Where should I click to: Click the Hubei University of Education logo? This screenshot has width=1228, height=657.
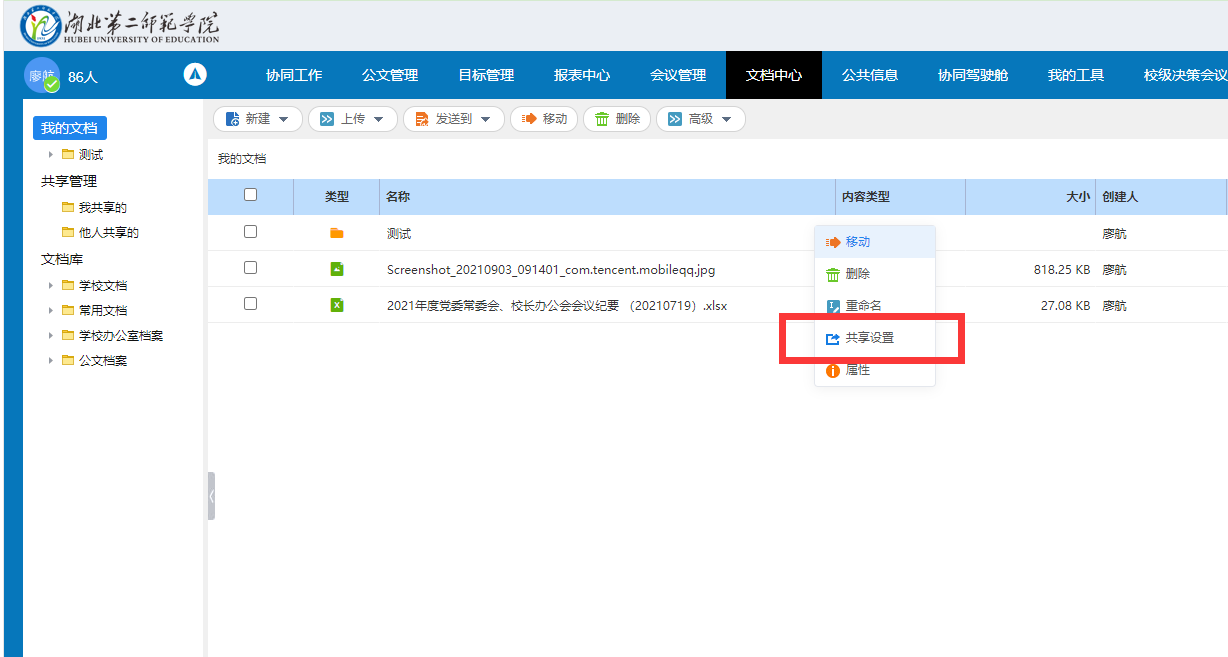pyautogui.click(x=120, y=27)
